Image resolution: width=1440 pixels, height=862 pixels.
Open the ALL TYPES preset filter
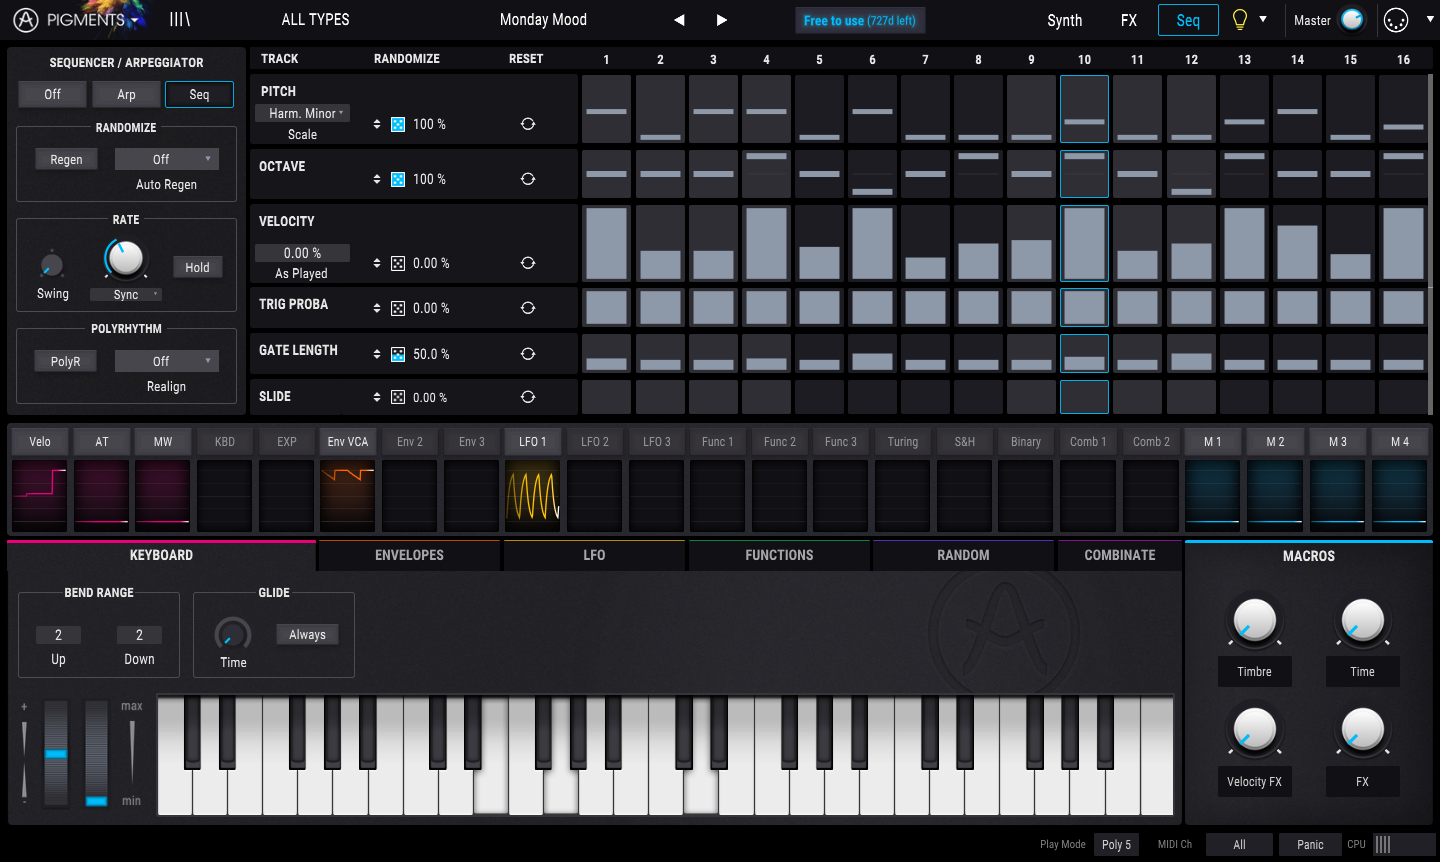pyautogui.click(x=315, y=19)
